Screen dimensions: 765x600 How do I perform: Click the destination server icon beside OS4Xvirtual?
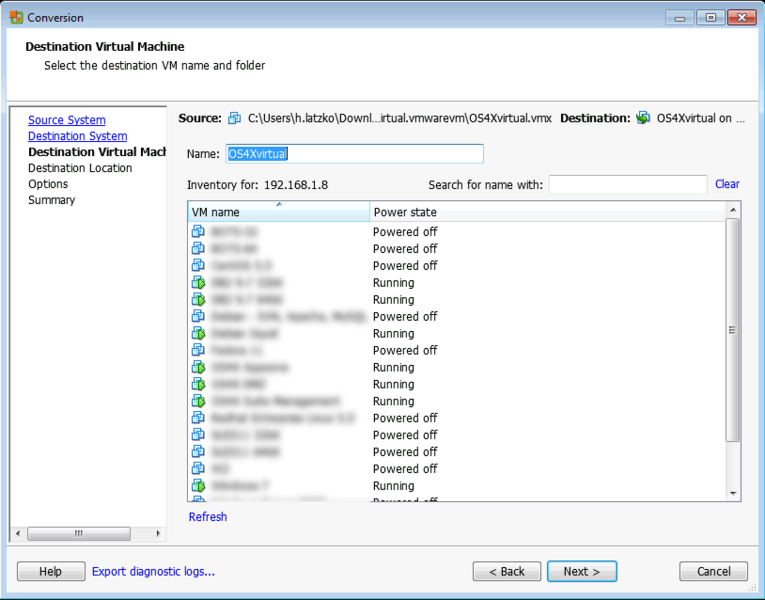pyautogui.click(x=644, y=118)
